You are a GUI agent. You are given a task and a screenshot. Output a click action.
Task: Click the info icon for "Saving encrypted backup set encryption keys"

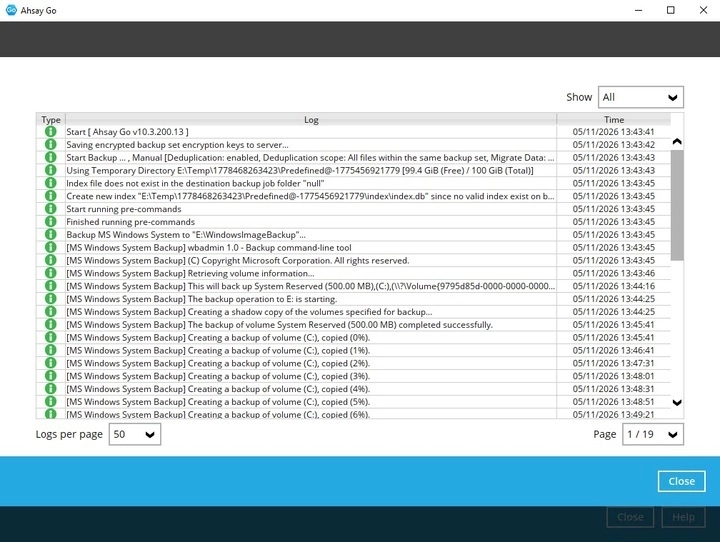coord(51,145)
